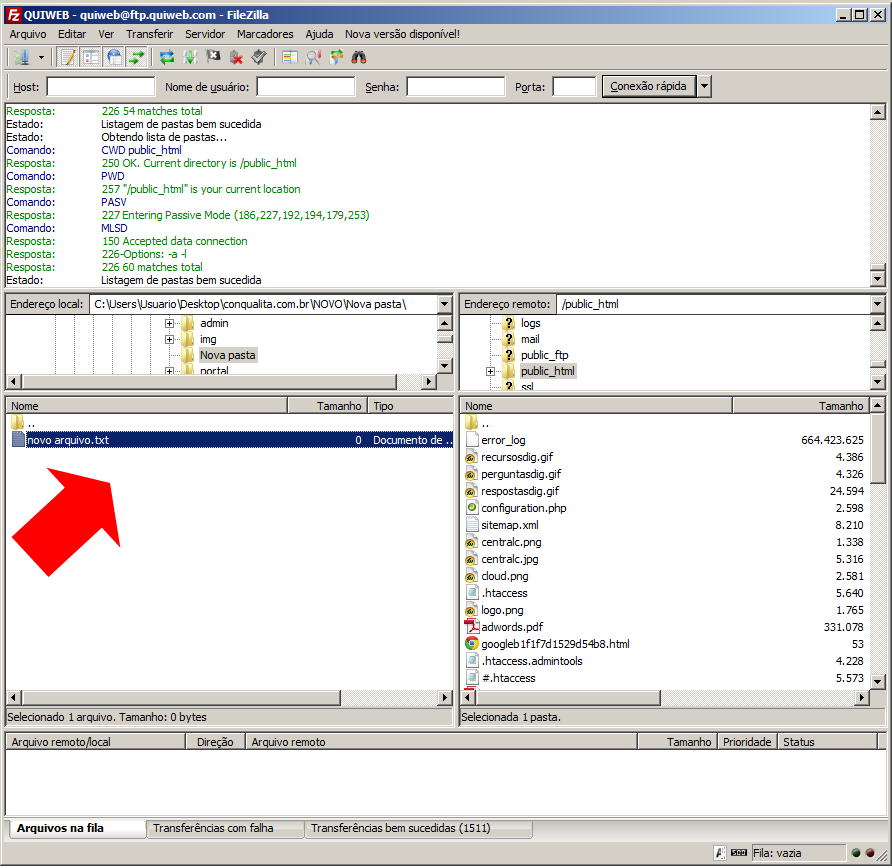Image resolution: width=892 pixels, height=868 pixels.
Task: Open the Site Manager dropdown arrow
Action: tap(41, 57)
